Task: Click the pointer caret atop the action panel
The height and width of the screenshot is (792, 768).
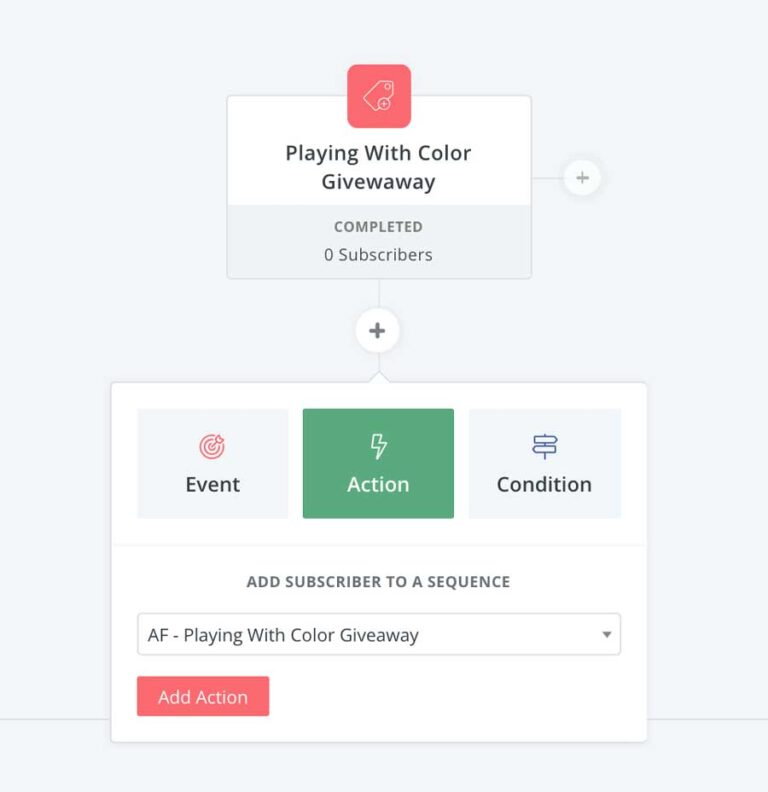Action: (378, 378)
